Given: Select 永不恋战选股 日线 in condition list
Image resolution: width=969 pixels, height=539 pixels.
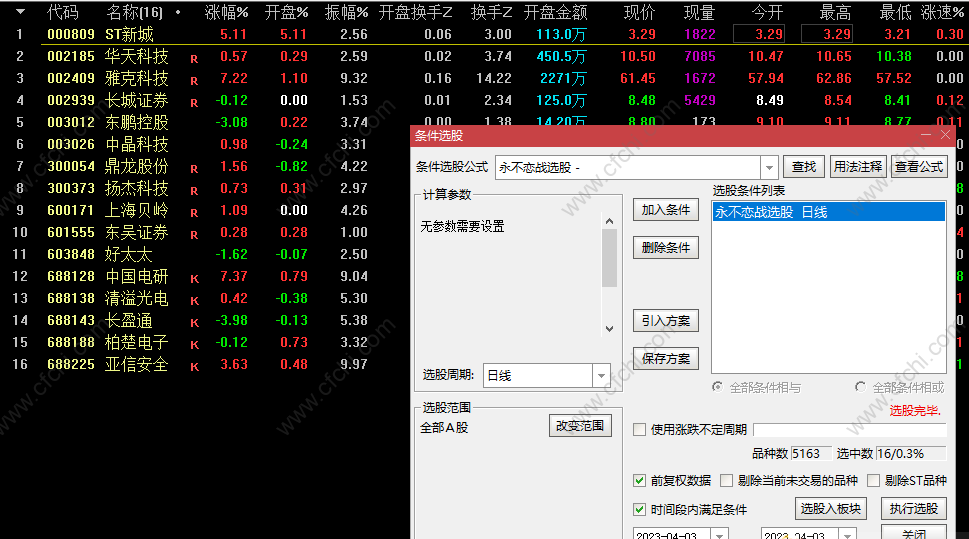Looking at the screenshot, I should point(828,212).
